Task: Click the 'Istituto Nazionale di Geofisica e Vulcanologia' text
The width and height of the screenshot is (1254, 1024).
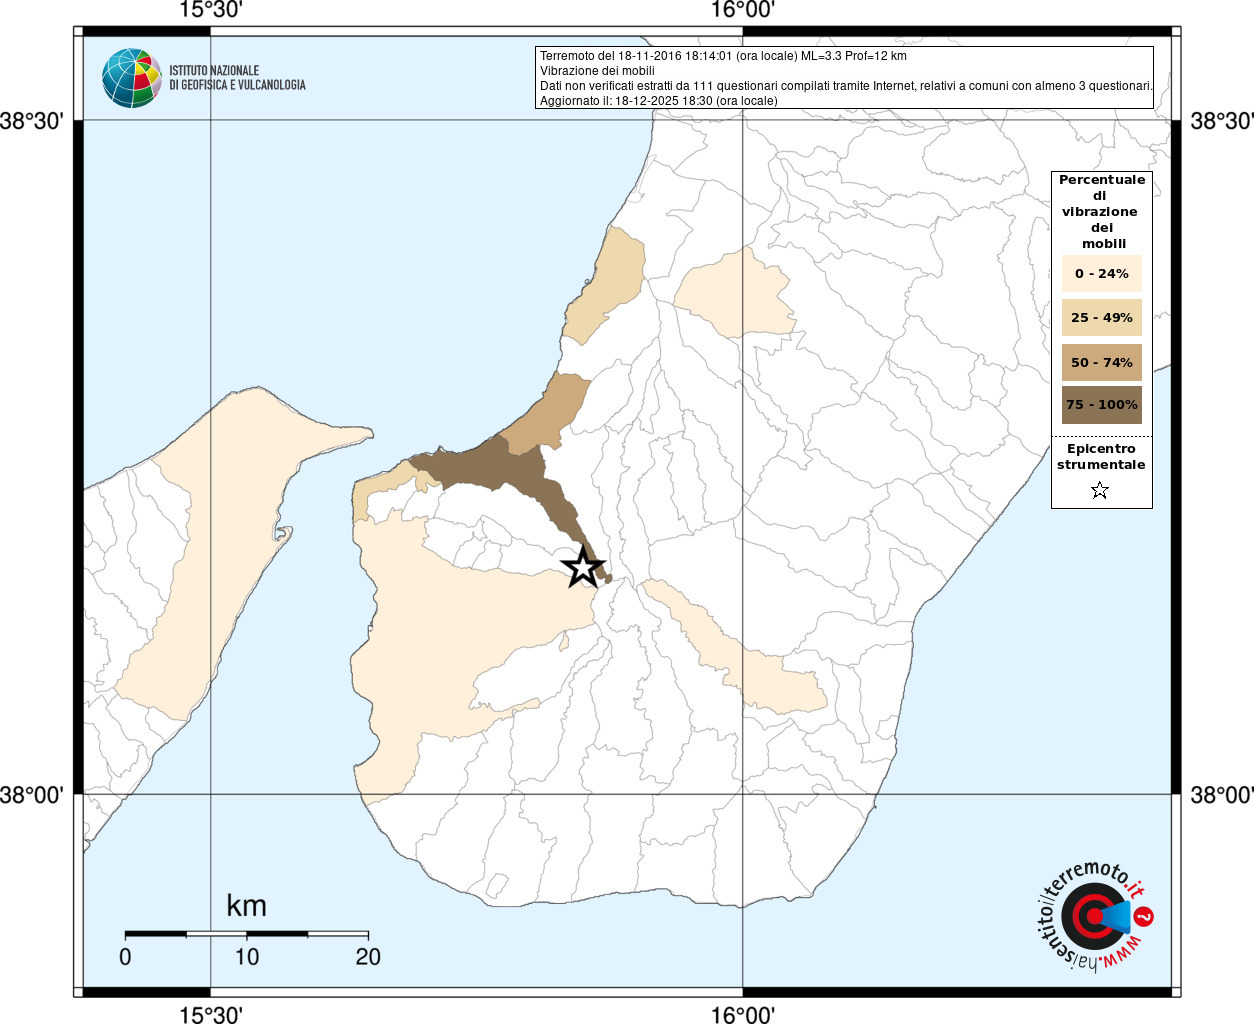Action: 237,78
